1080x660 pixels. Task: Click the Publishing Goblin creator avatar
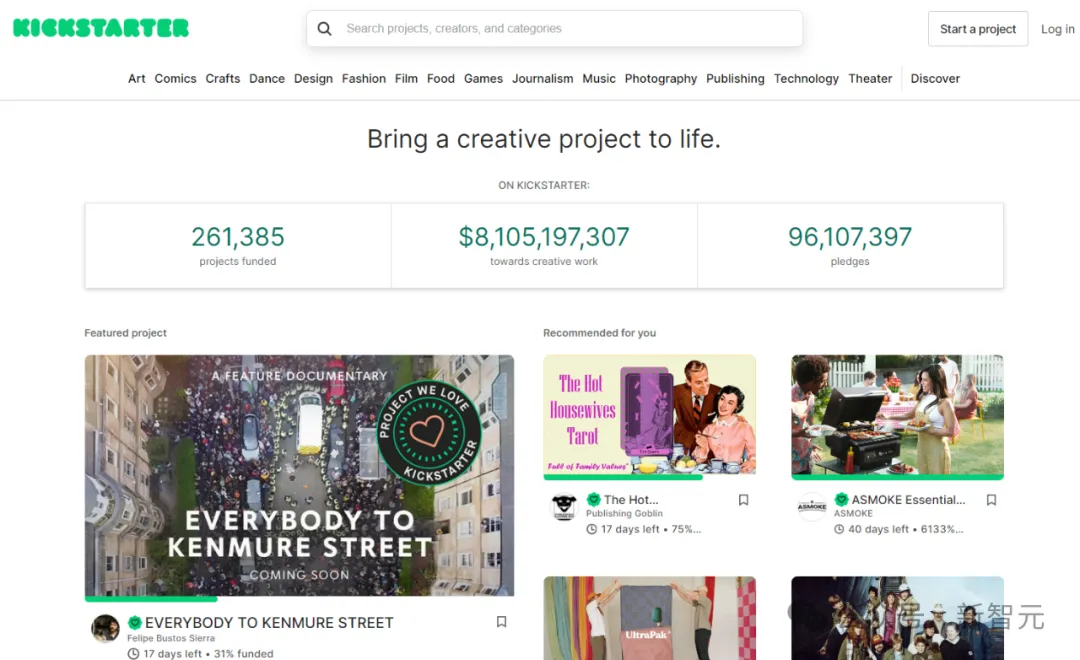564,506
